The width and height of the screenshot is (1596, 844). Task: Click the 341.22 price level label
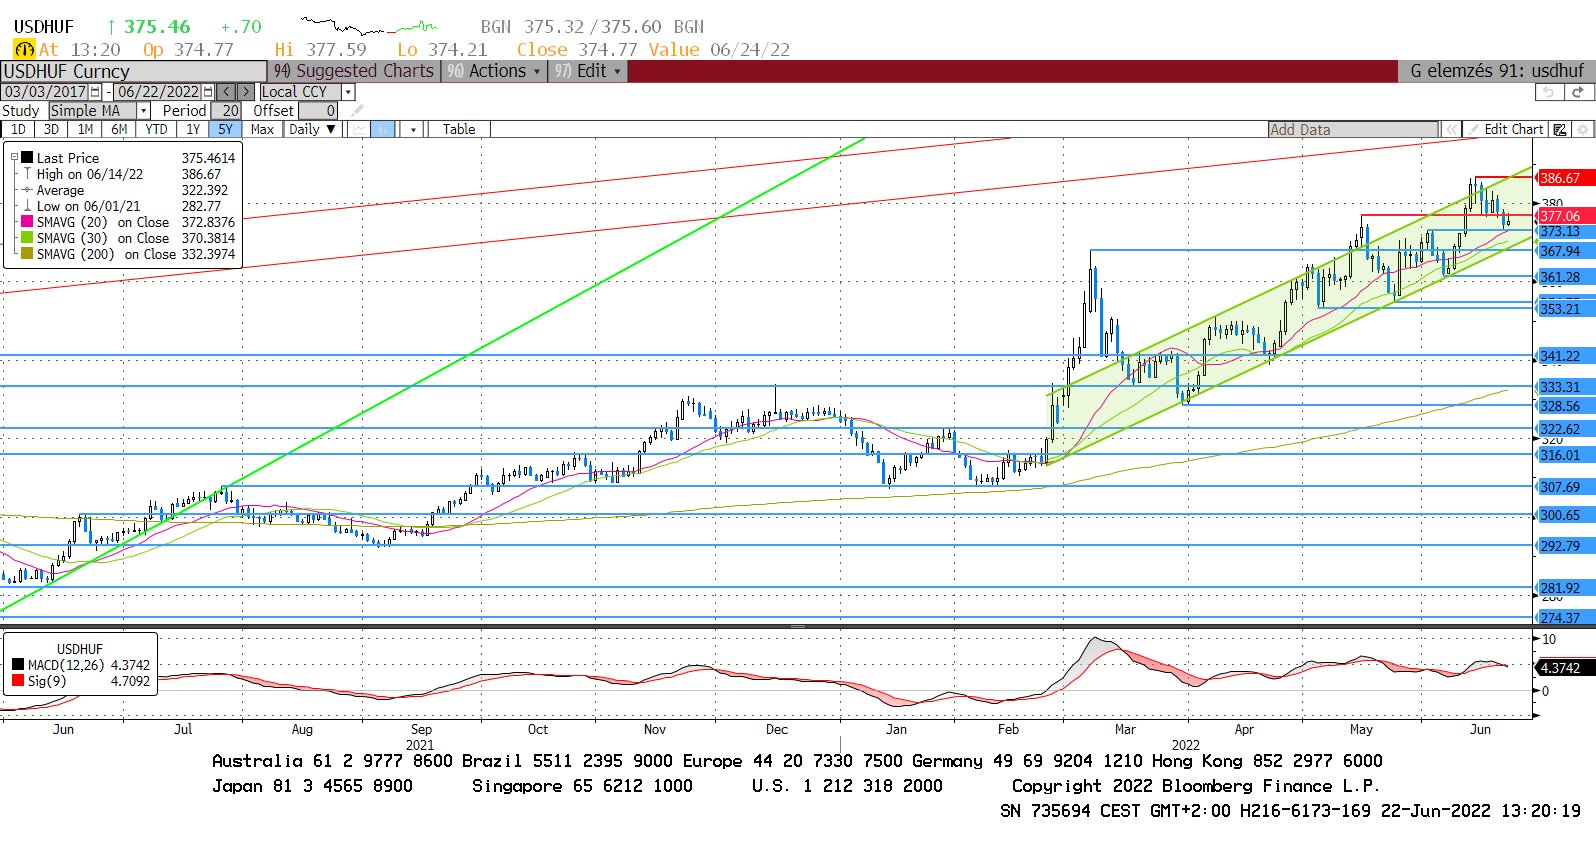(1563, 356)
